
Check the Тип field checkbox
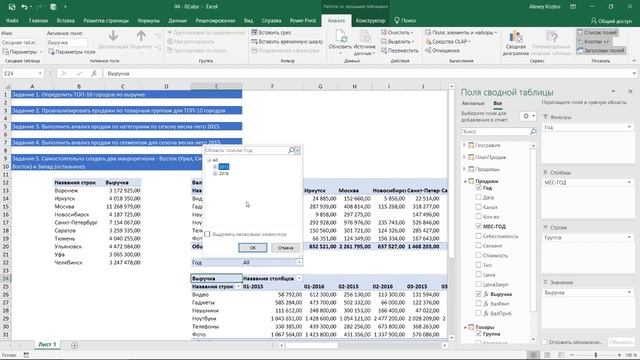click(x=478, y=265)
